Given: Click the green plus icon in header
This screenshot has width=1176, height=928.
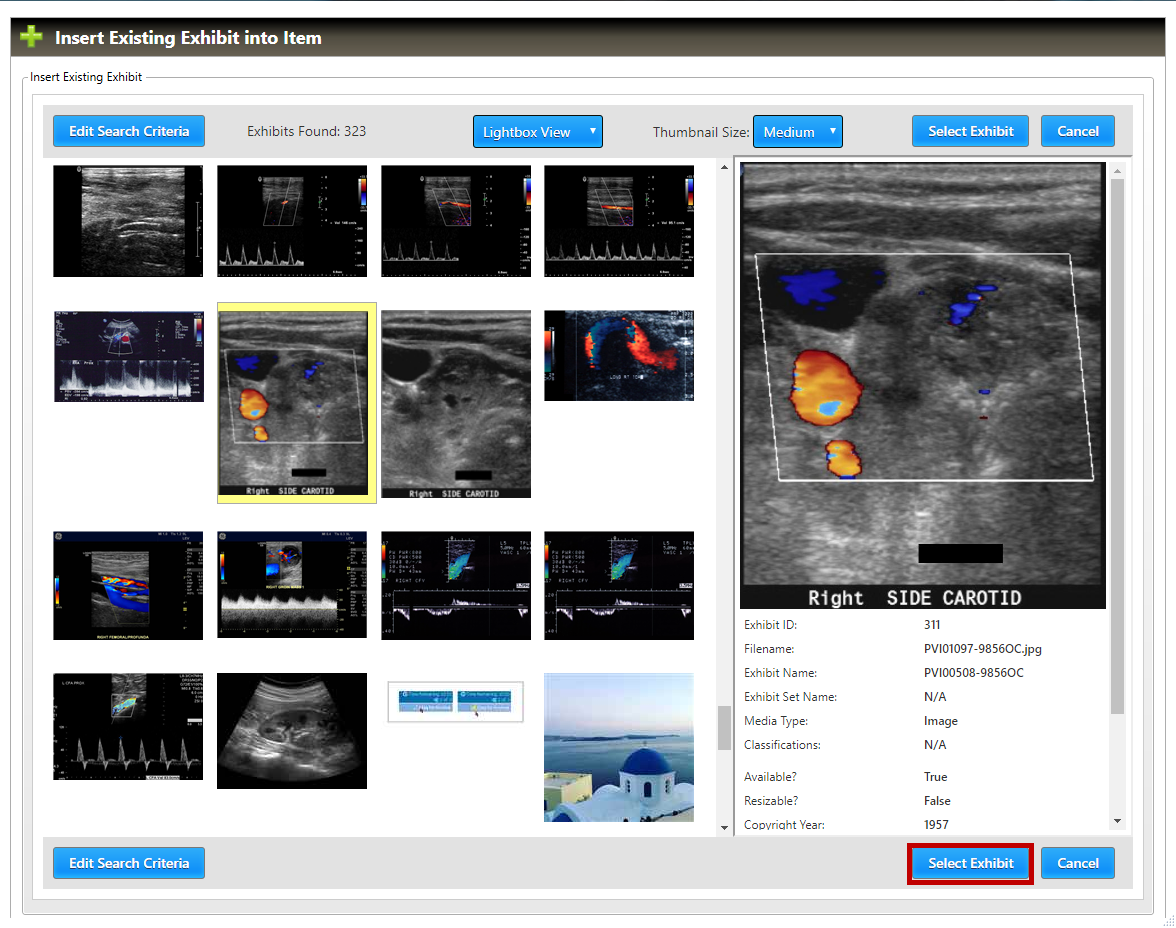Looking at the screenshot, I should [31, 38].
